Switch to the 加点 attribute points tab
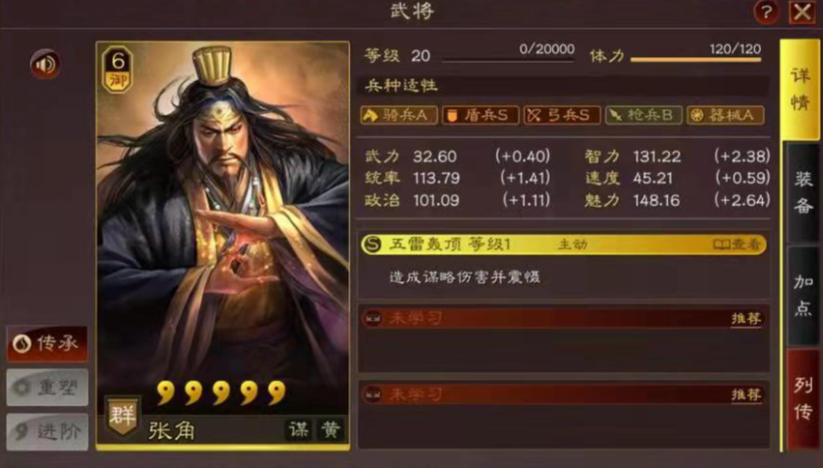Viewport: 823px width, 468px height. click(803, 295)
